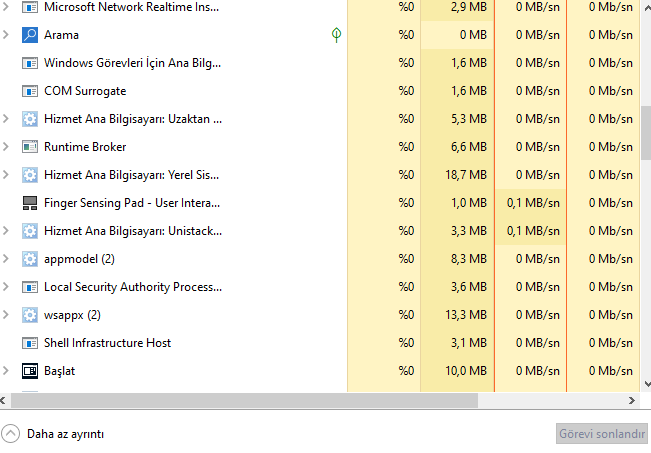Expand Hizmet Ana Bilgisayarı: Uzaktan row
This screenshot has width=651, height=453.
pos(6,119)
